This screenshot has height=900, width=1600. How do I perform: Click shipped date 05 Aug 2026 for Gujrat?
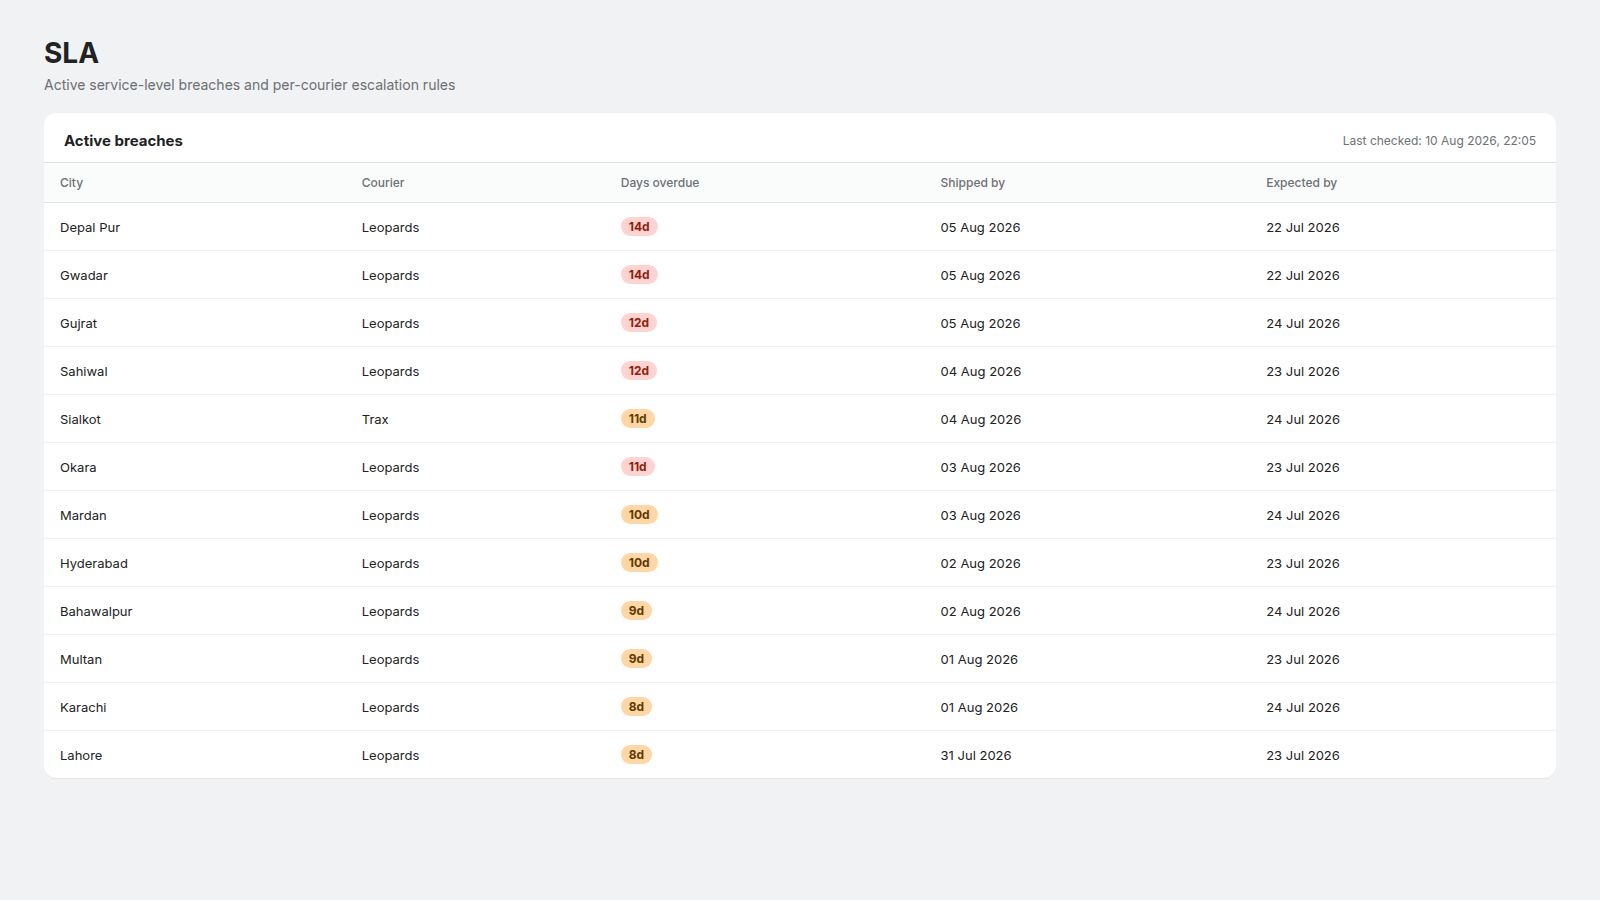pyautogui.click(x=980, y=324)
